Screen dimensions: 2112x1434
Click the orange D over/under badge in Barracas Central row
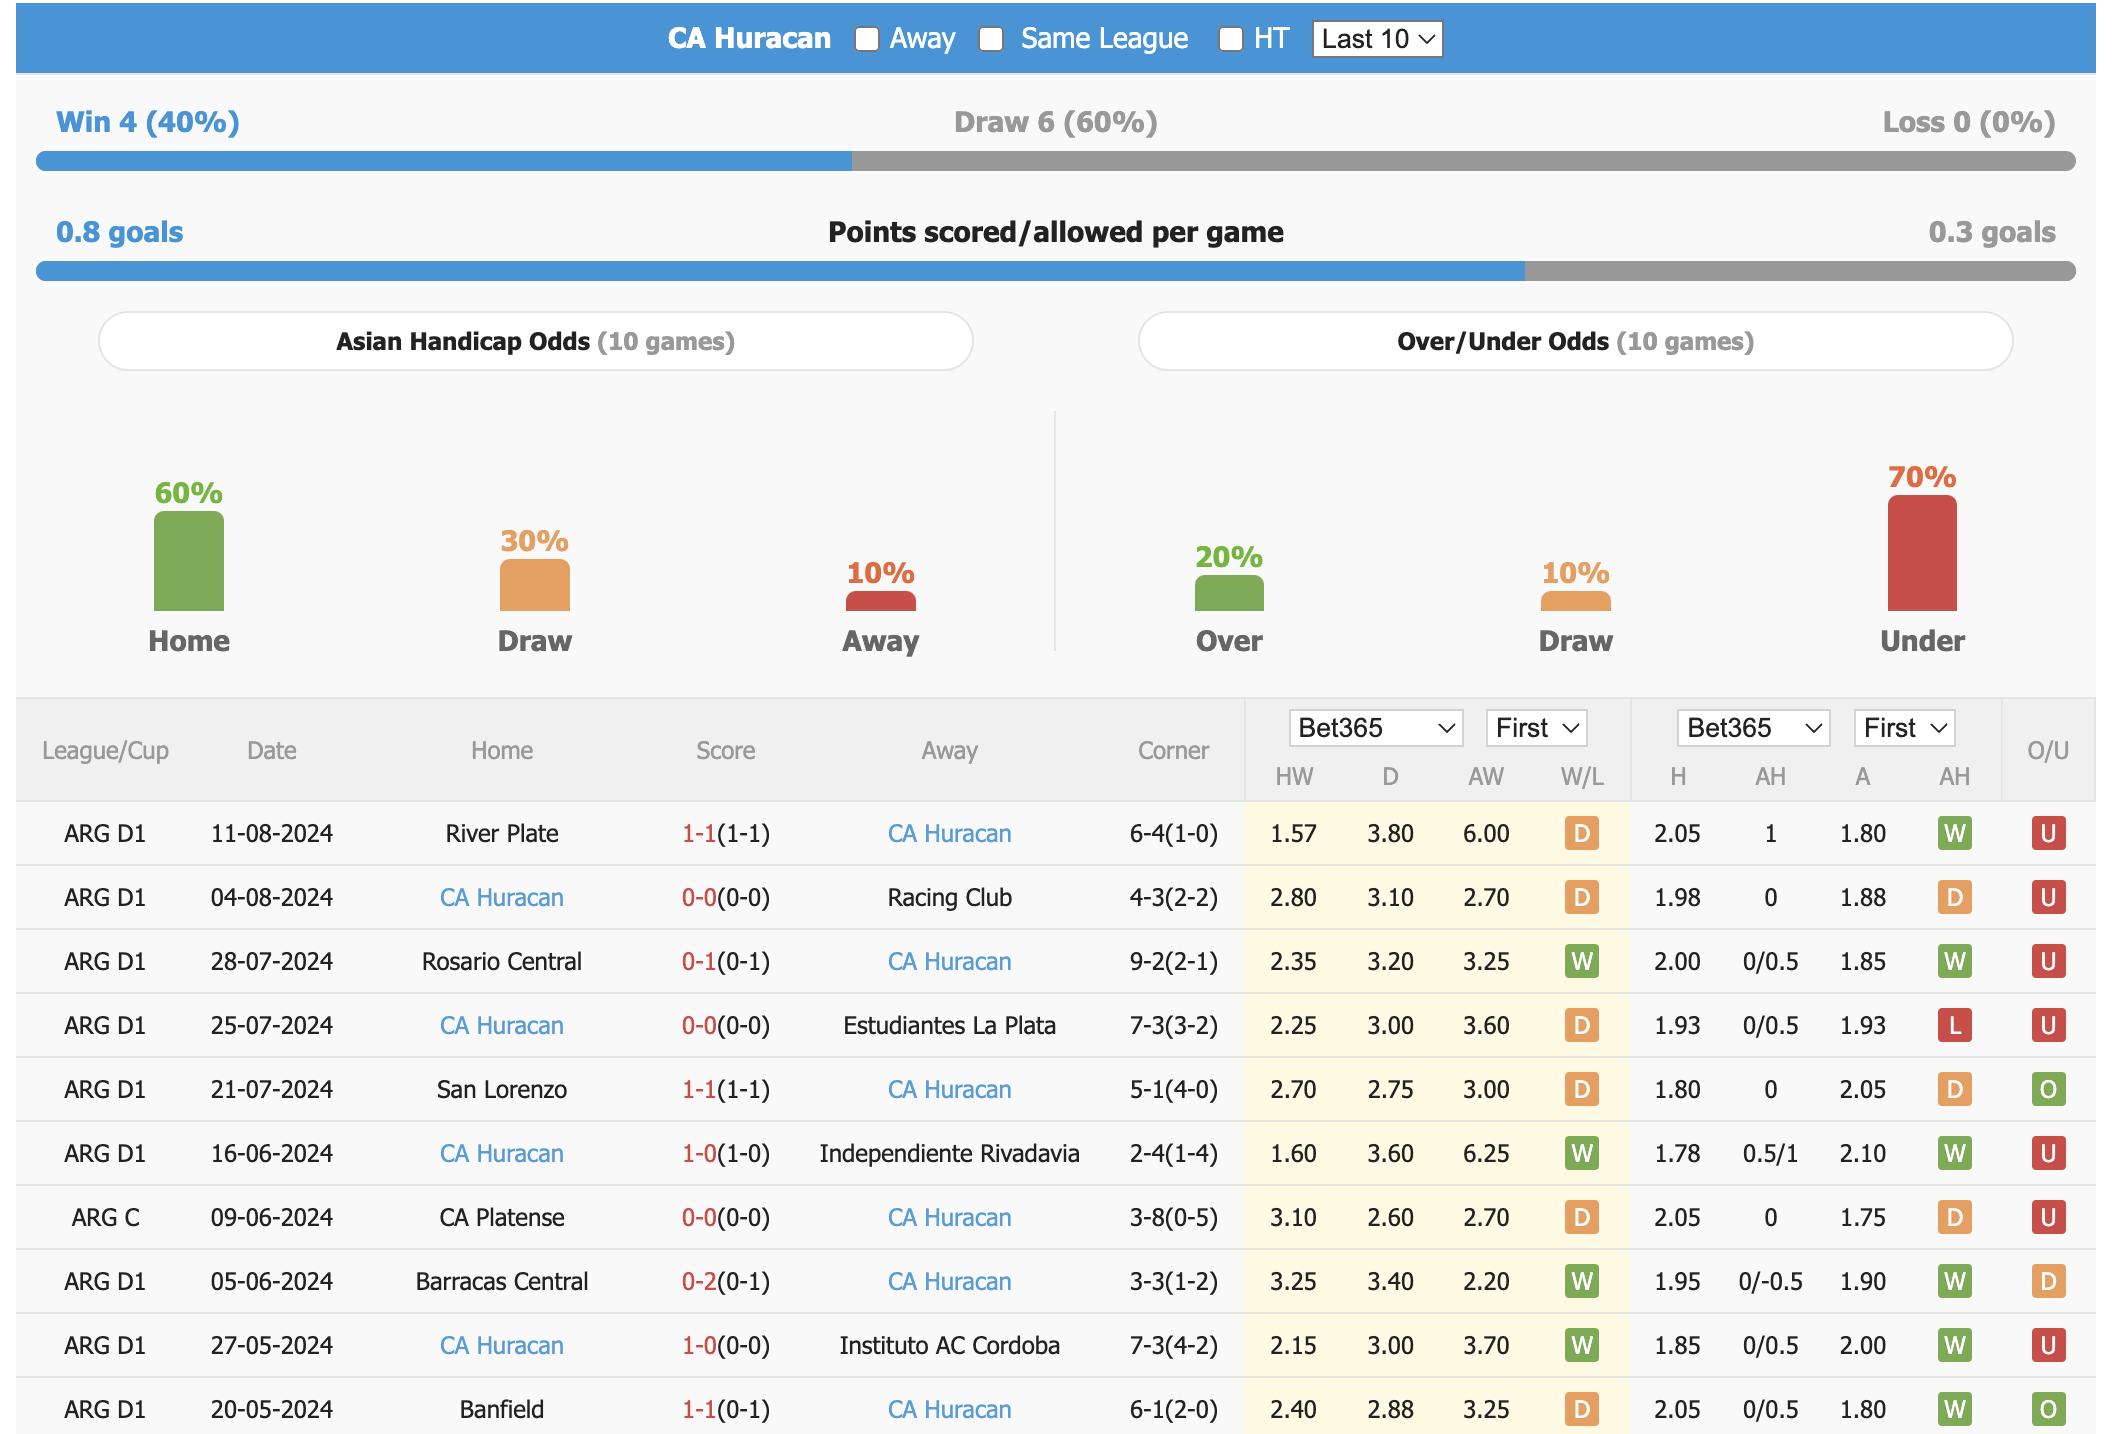pyautogui.click(x=2048, y=1281)
